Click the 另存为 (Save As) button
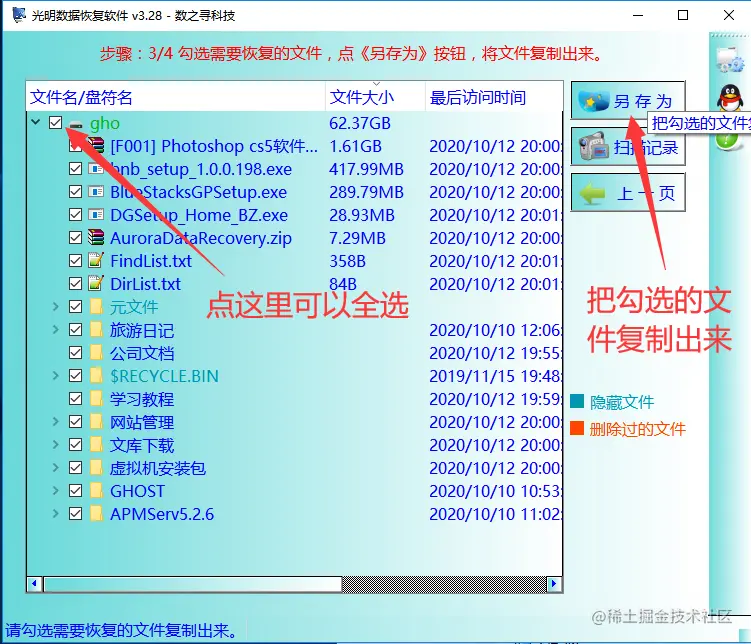 tap(628, 101)
